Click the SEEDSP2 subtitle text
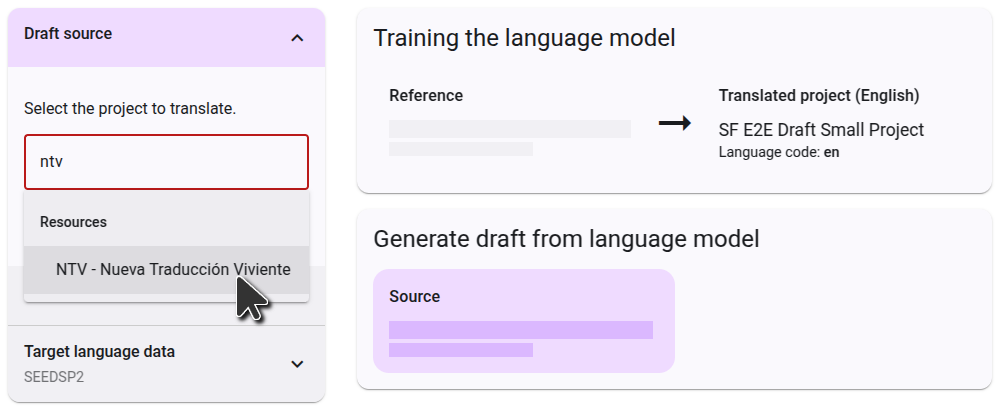The height and width of the screenshot is (410, 1000). pyautogui.click(x=54, y=377)
